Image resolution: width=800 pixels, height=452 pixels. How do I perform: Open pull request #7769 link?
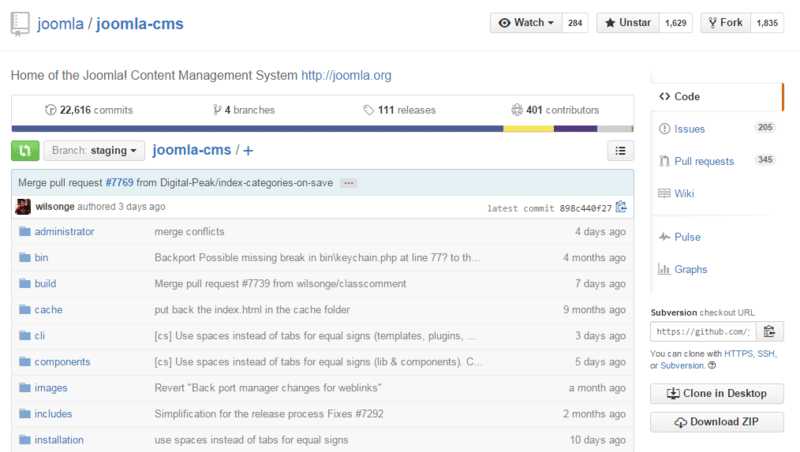(x=119, y=183)
